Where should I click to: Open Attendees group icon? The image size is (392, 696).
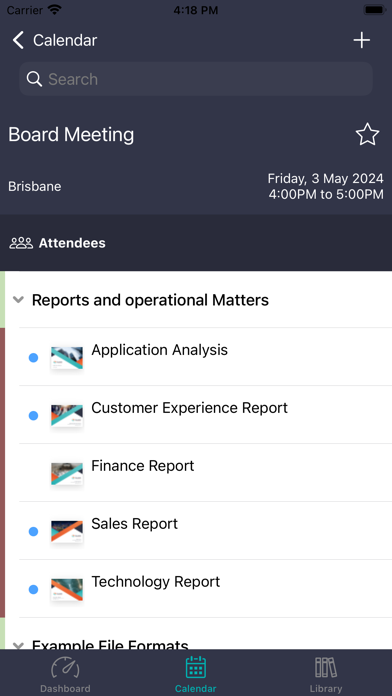pos(21,243)
